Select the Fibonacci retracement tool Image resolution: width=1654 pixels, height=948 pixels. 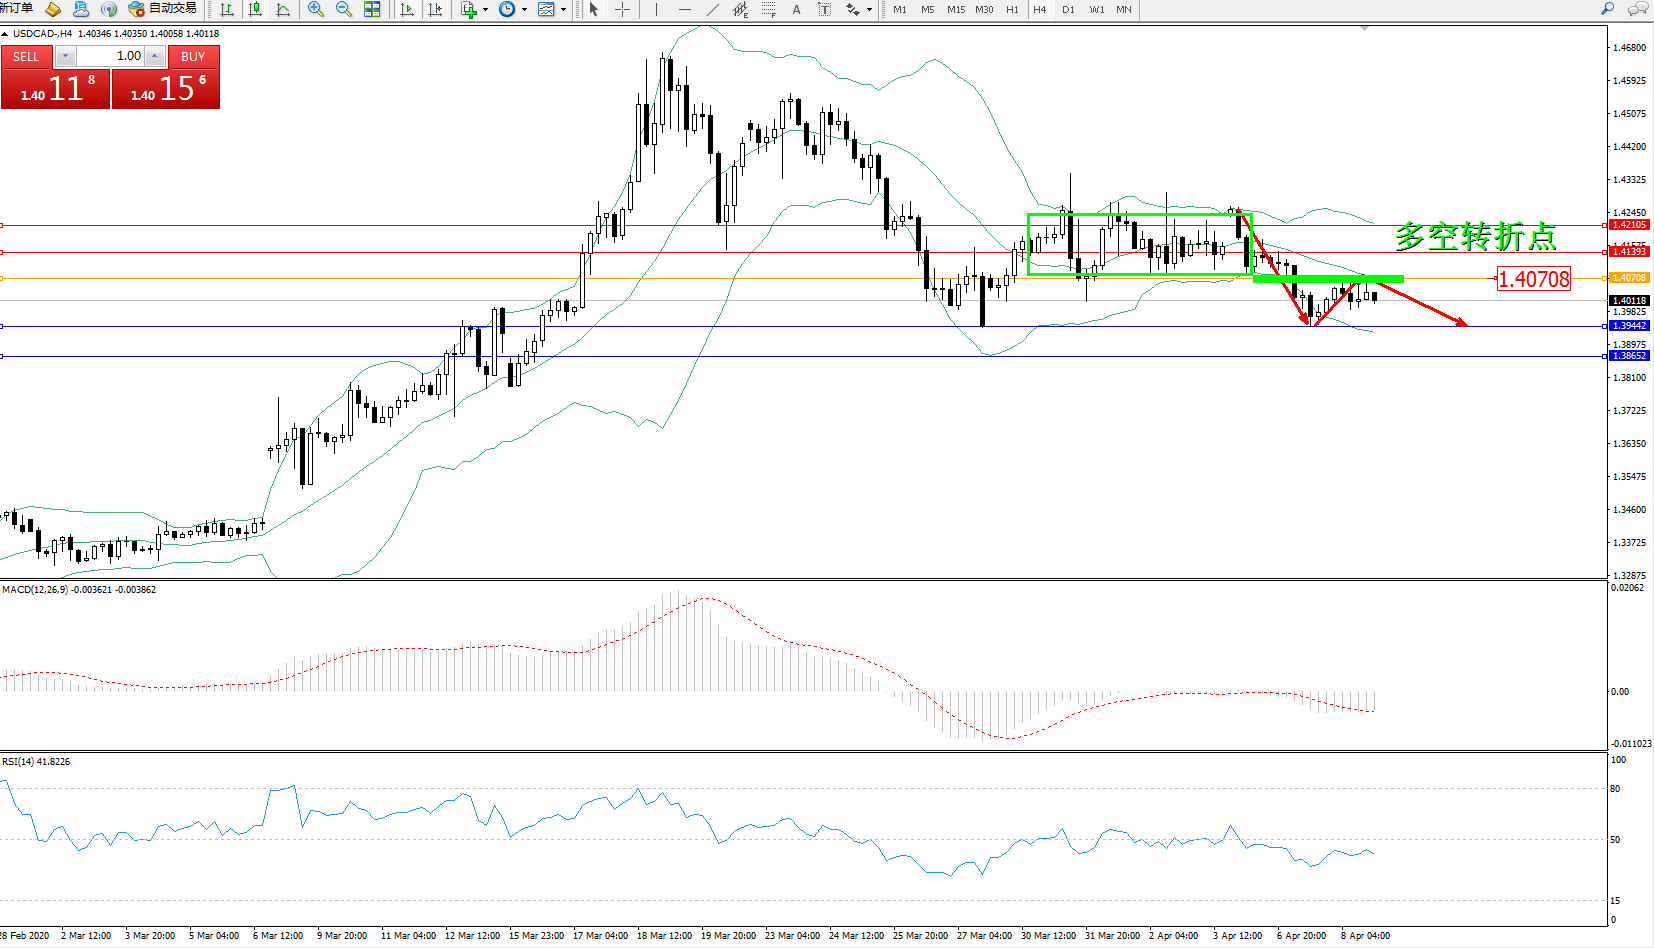768,9
